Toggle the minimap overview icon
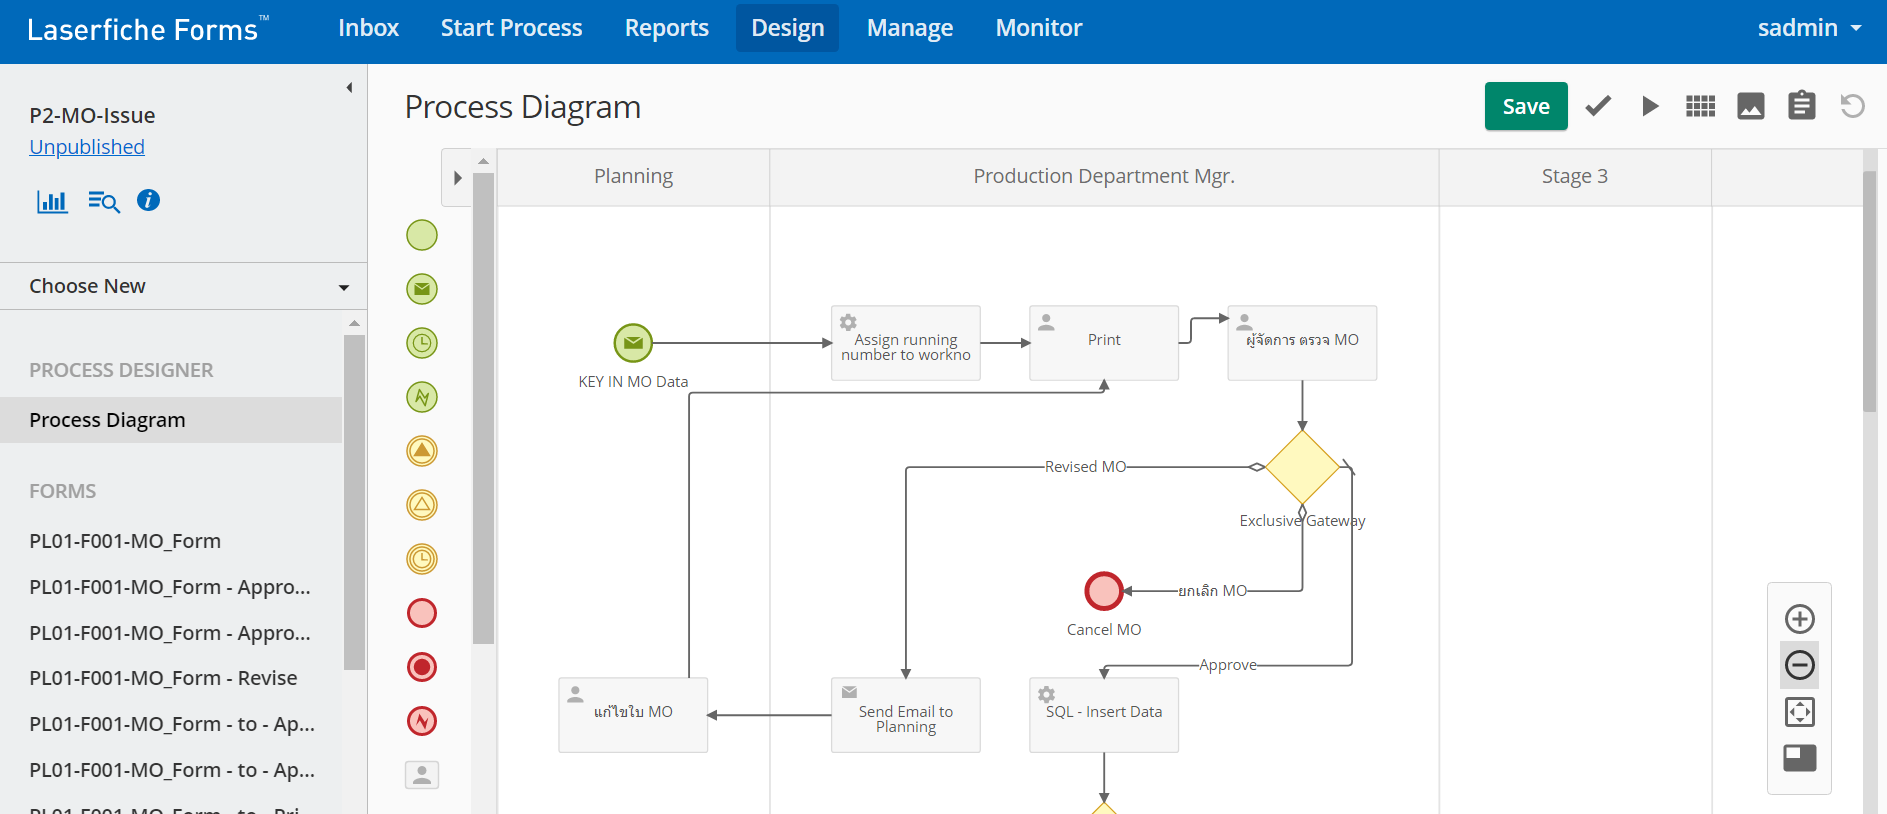This screenshot has width=1887, height=814. (1800, 758)
